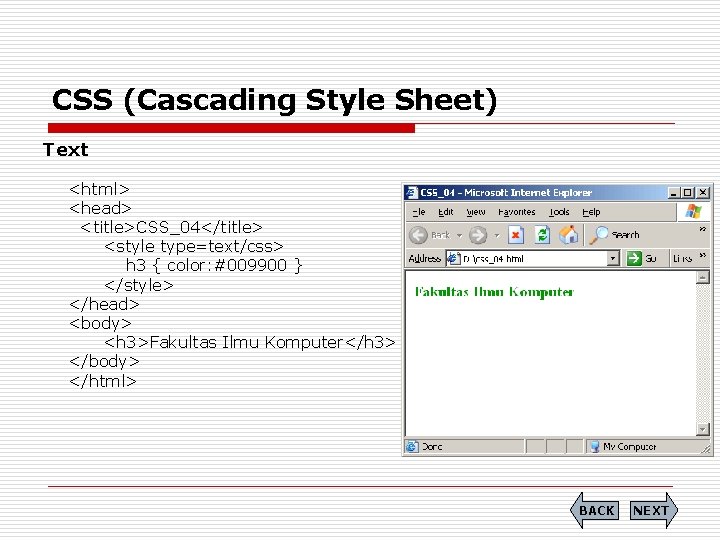Open the Favorites menu

point(517,212)
